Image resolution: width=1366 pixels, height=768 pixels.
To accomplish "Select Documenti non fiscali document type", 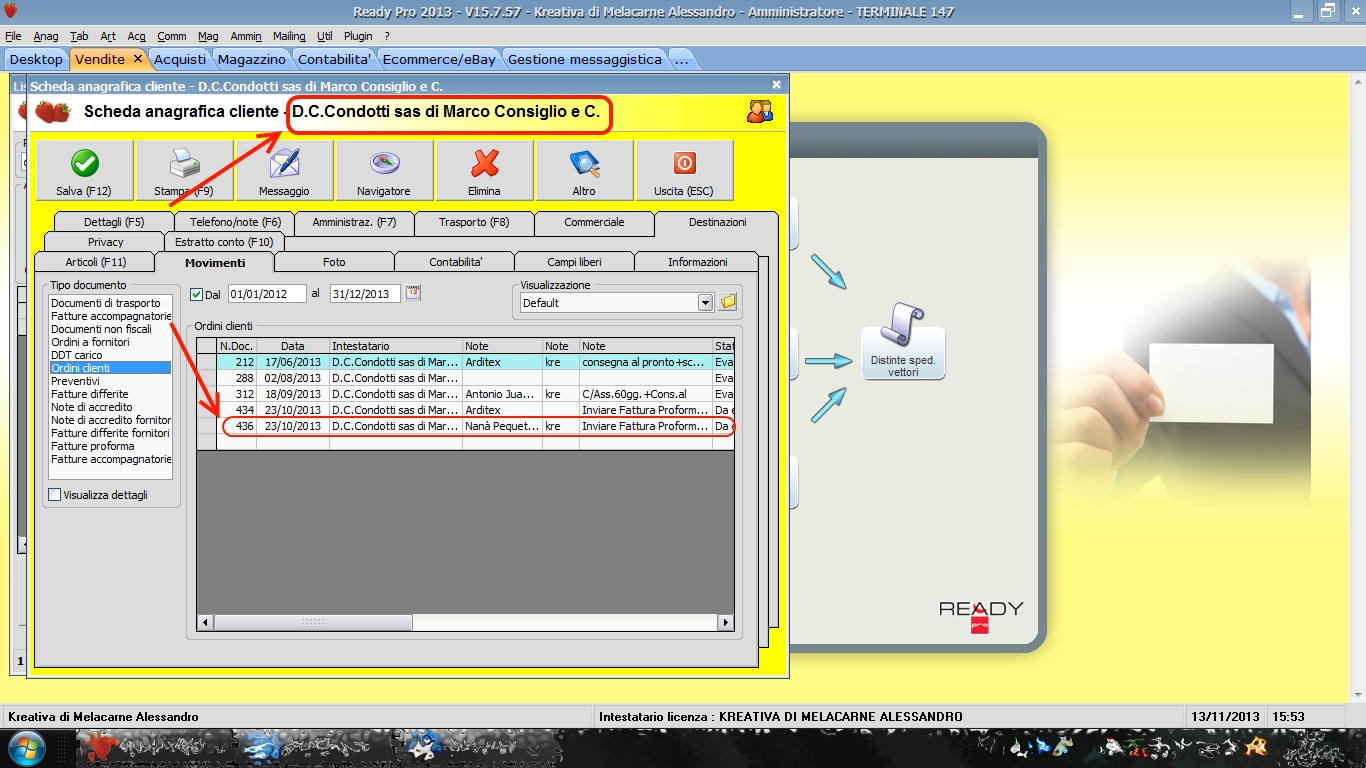I will pyautogui.click(x=110, y=329).
